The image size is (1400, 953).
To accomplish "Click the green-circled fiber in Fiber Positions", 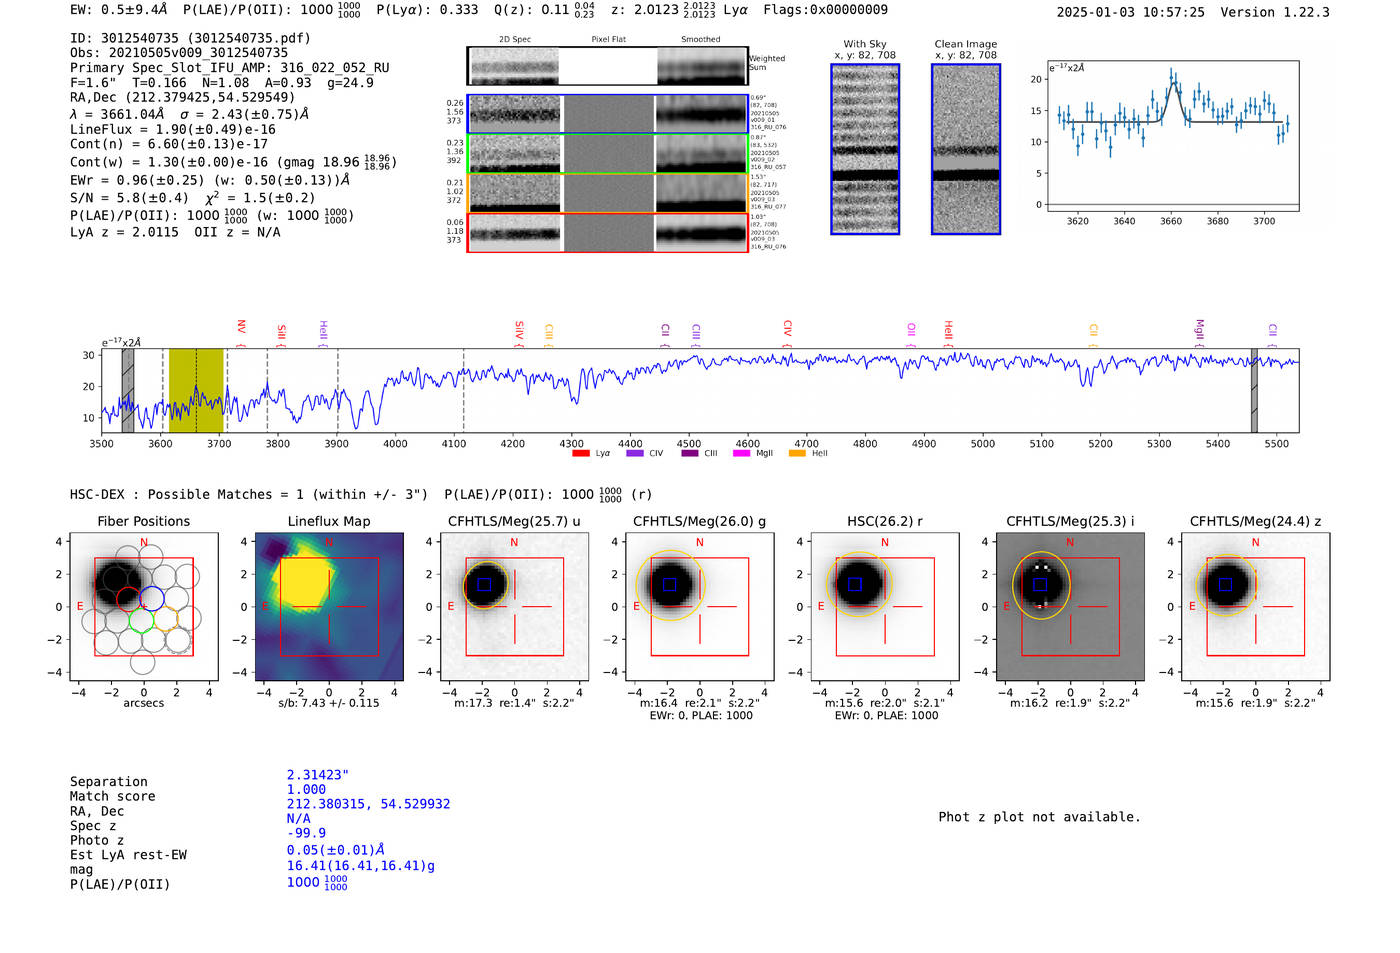I will pos(141,619).
